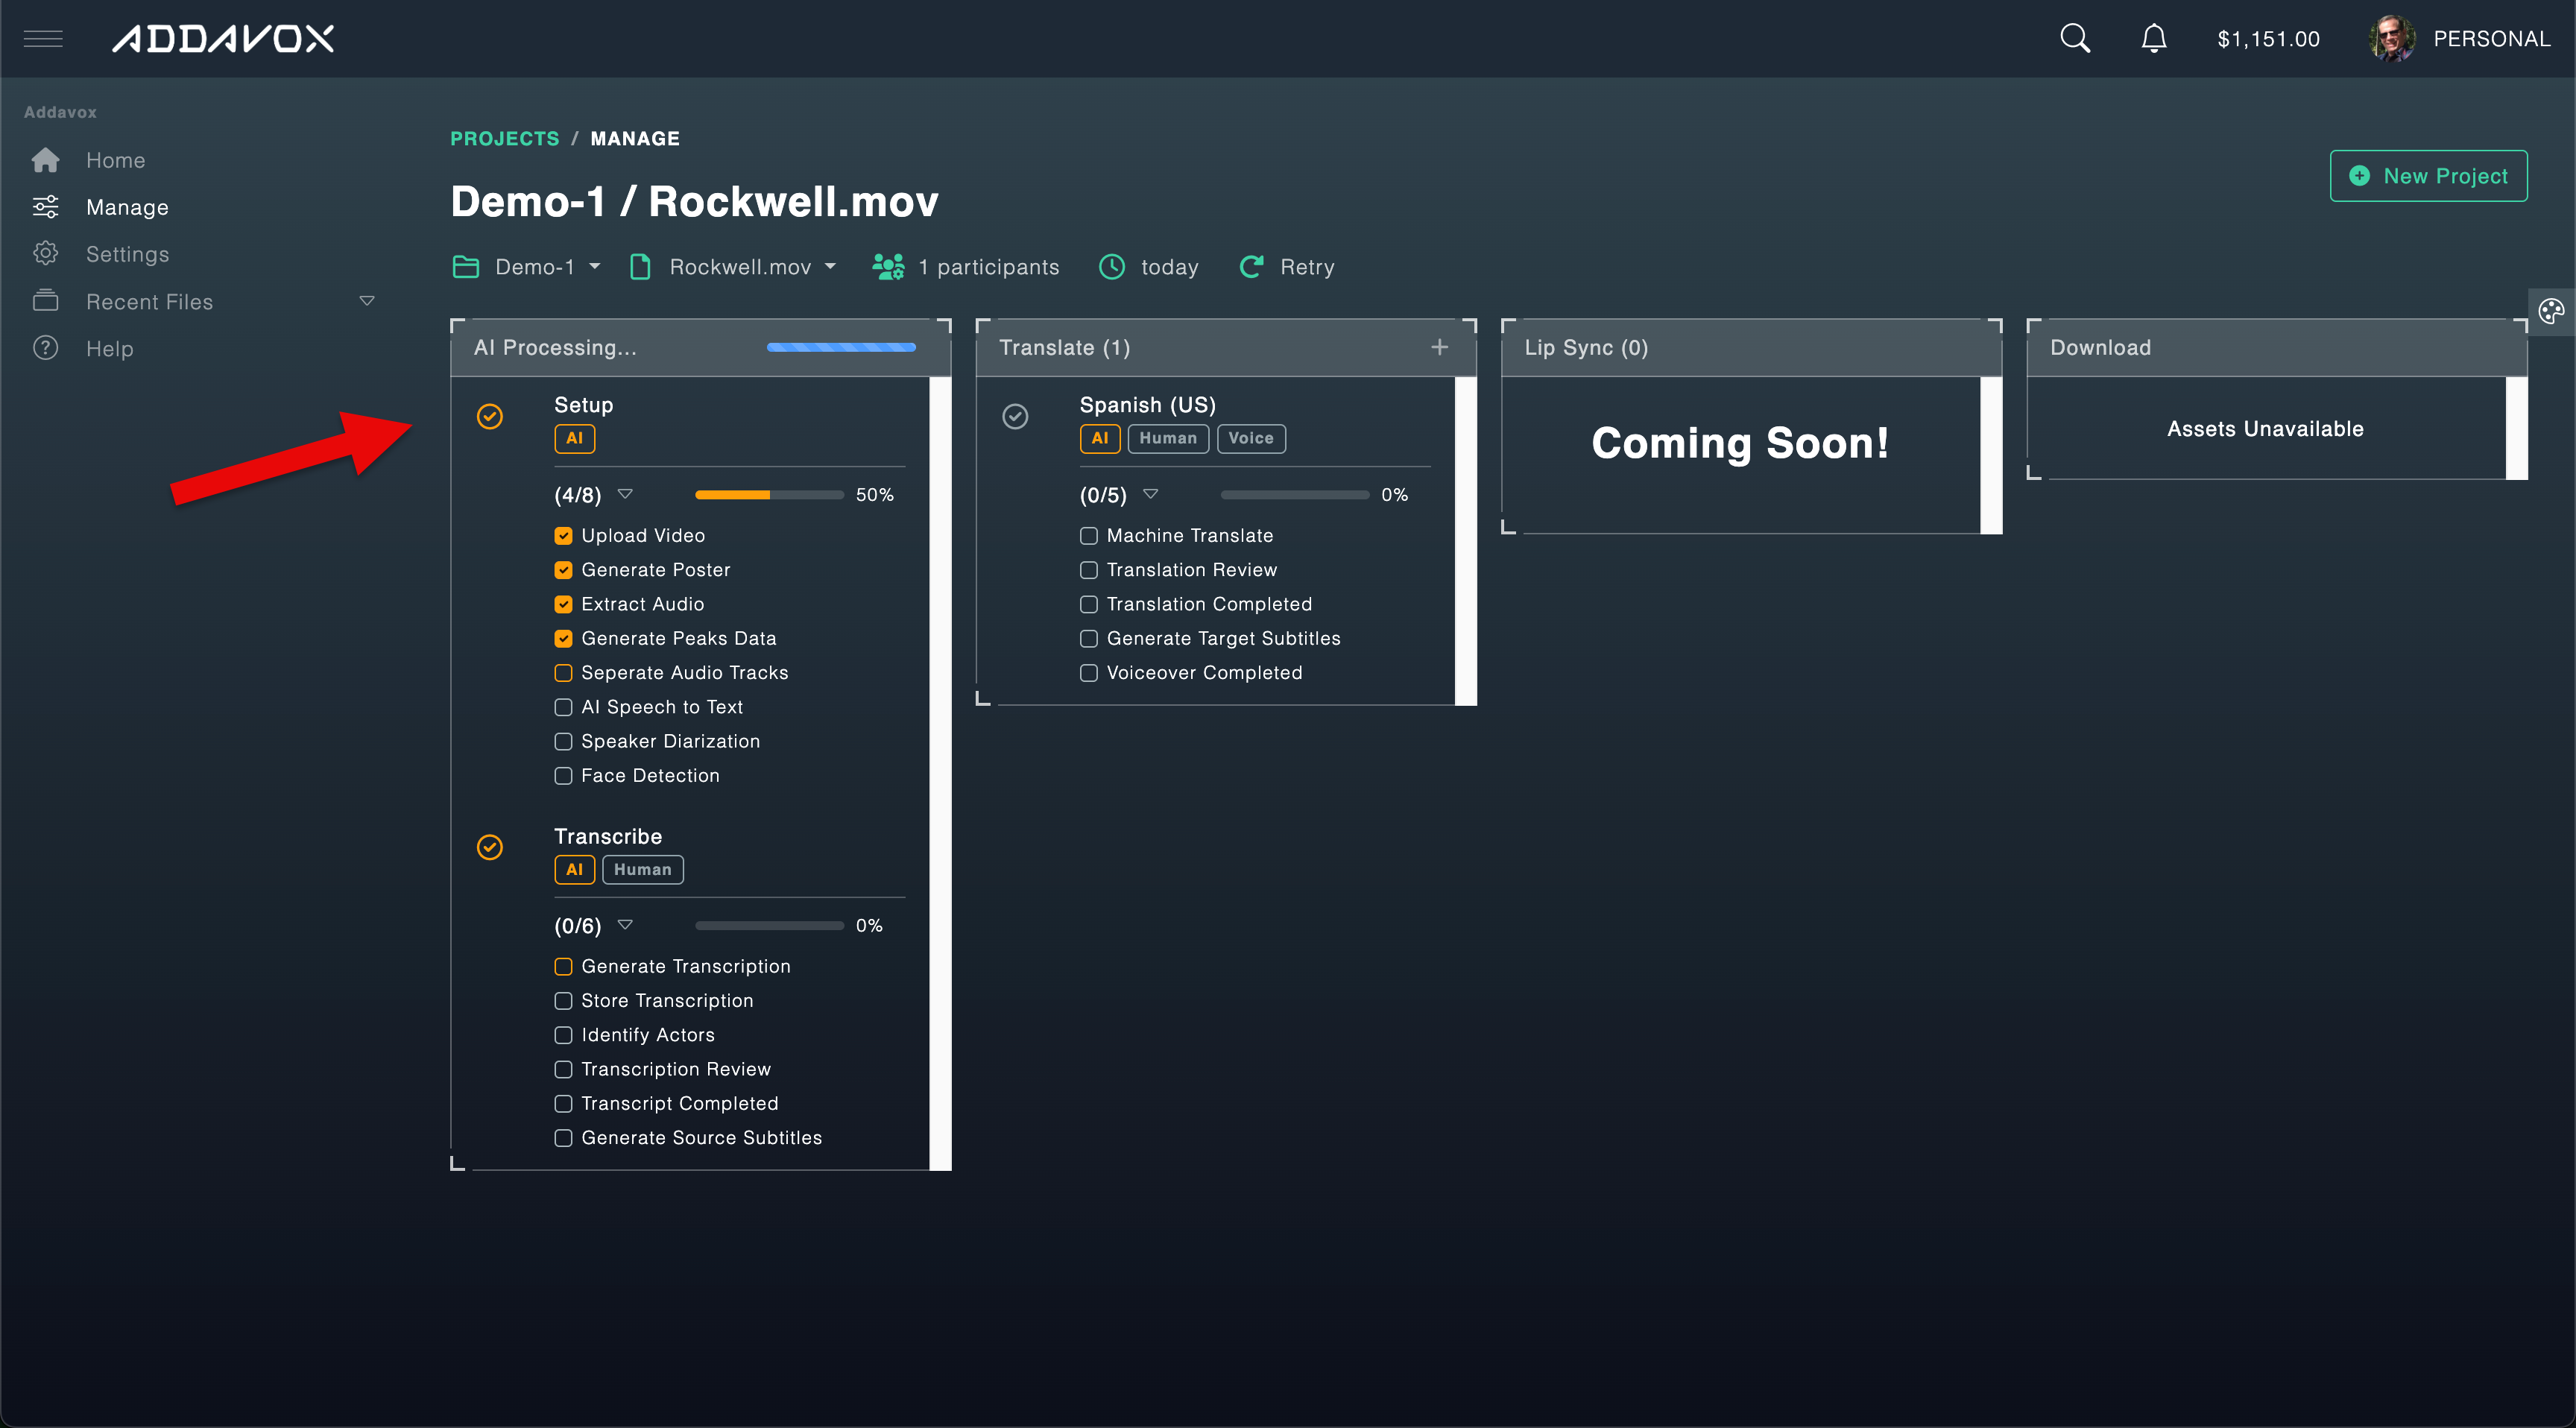Check the Voiceover Completed box
The height and width of the screenshot is (1428, 2576).
tap(1089, 673)
